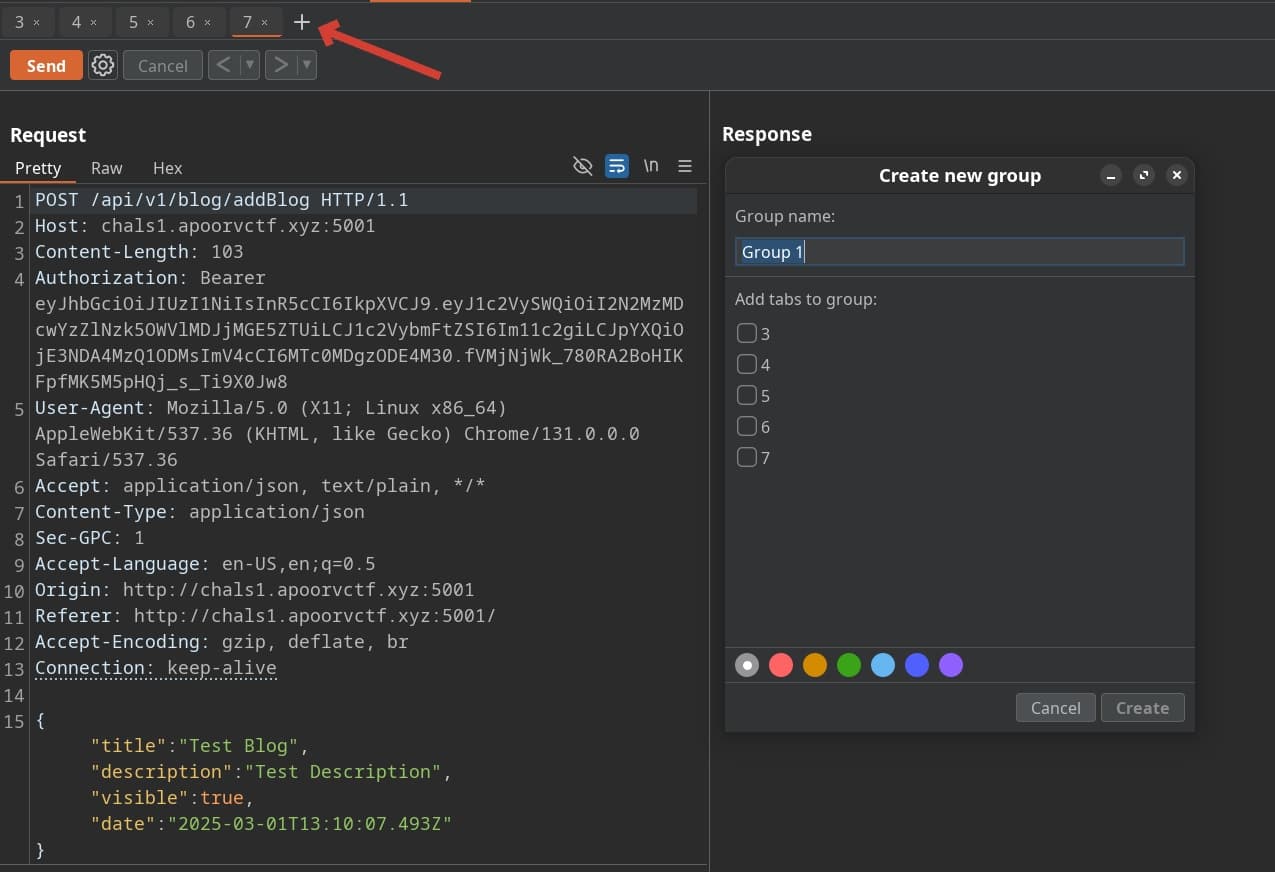Image resolution: width=1275 pixels, height=872 pixels.
Task: Toggle hide non-printable characters eye icon
Action: [x=583, y=166]
